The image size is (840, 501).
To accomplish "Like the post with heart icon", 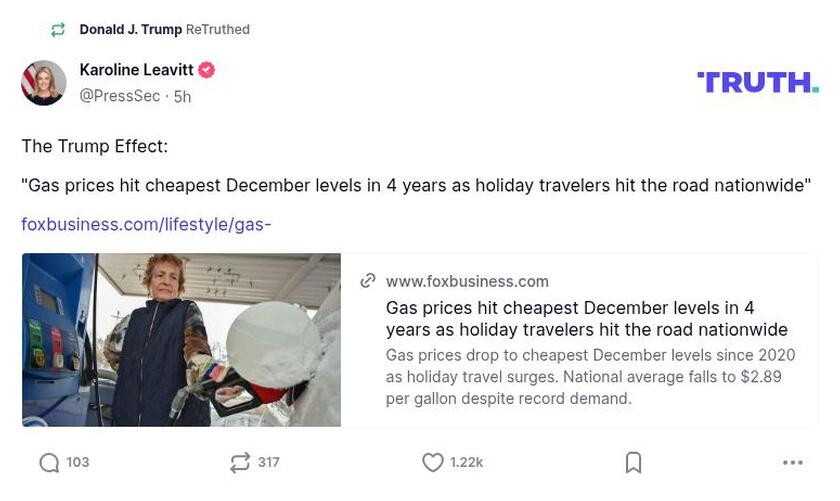I will [432, 462].
